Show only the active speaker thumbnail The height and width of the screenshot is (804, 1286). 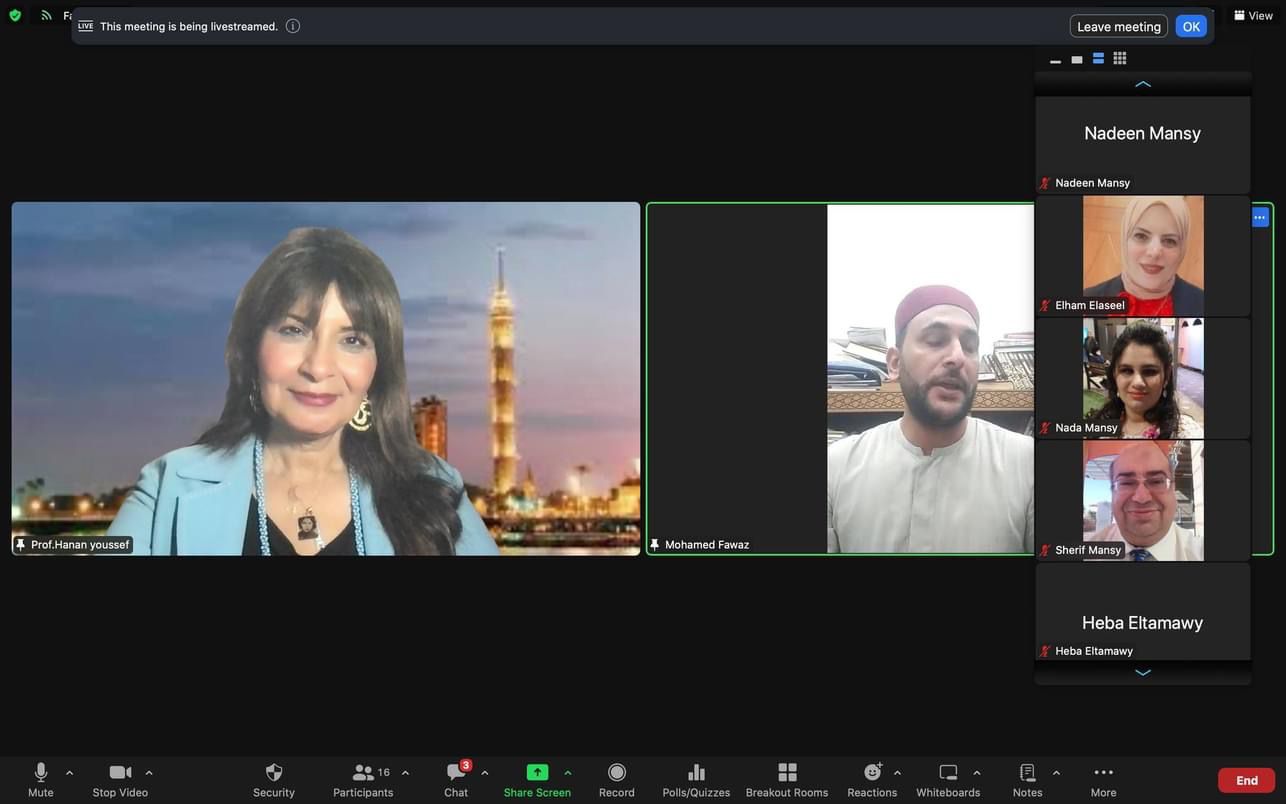[x=1077, y=59]
